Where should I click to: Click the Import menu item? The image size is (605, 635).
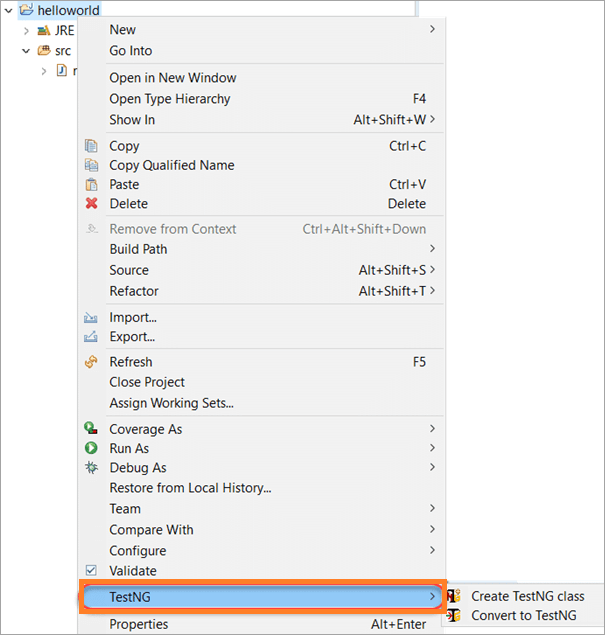point(132,317)
